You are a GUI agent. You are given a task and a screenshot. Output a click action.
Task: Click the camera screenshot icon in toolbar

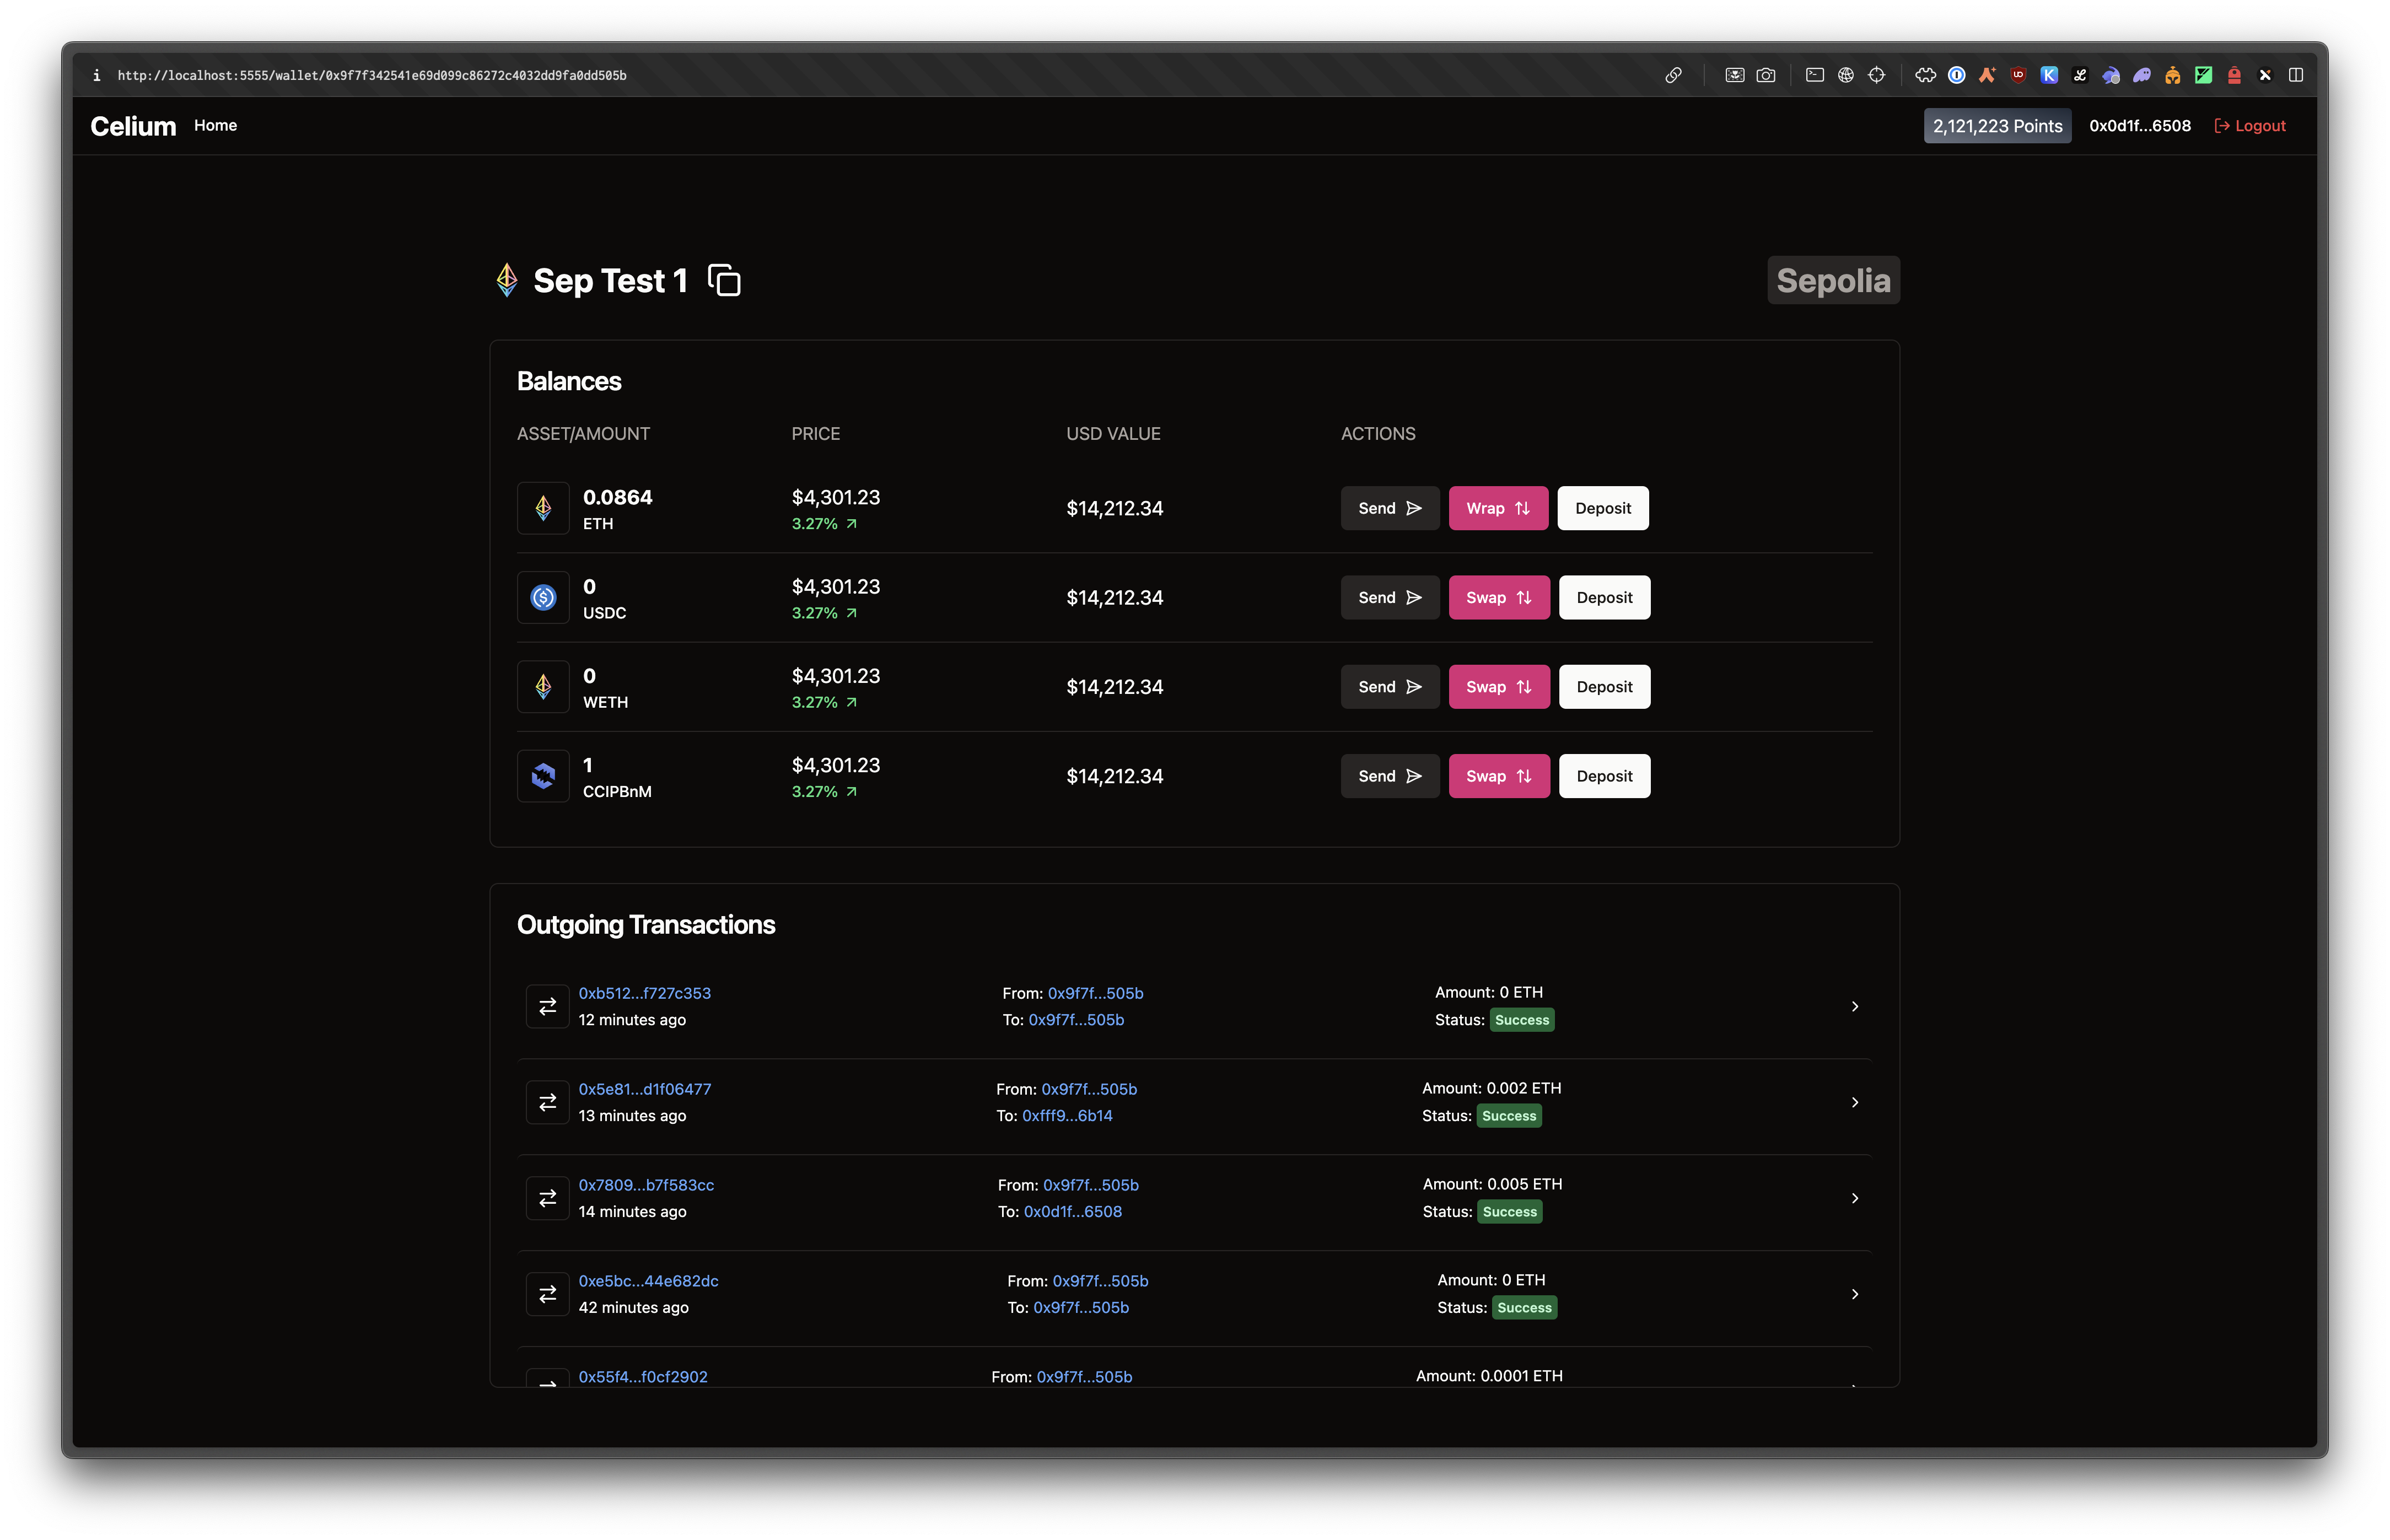point(1765,75)
